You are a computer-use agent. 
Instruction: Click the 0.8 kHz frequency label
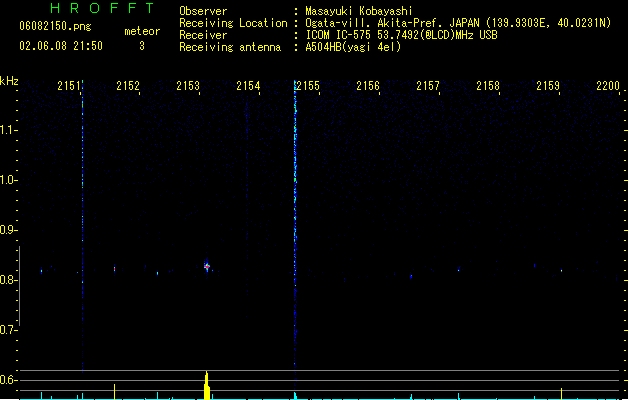point(8,280)
